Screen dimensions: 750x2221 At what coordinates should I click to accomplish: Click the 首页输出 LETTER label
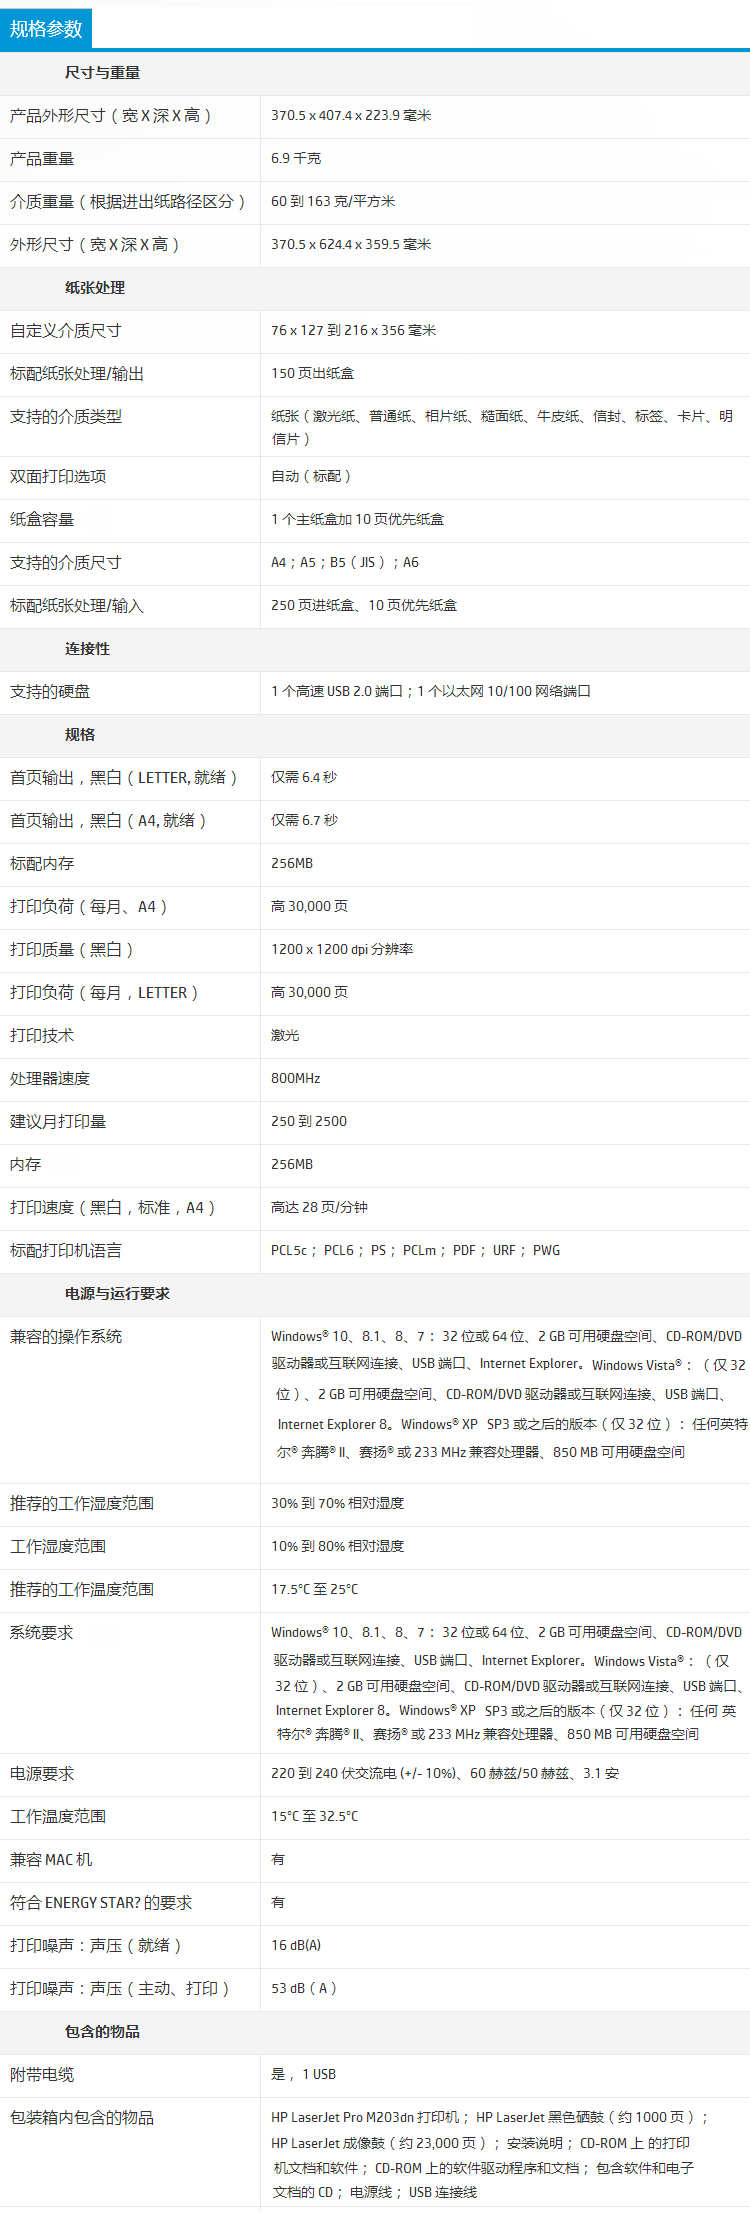pos(124,778)
